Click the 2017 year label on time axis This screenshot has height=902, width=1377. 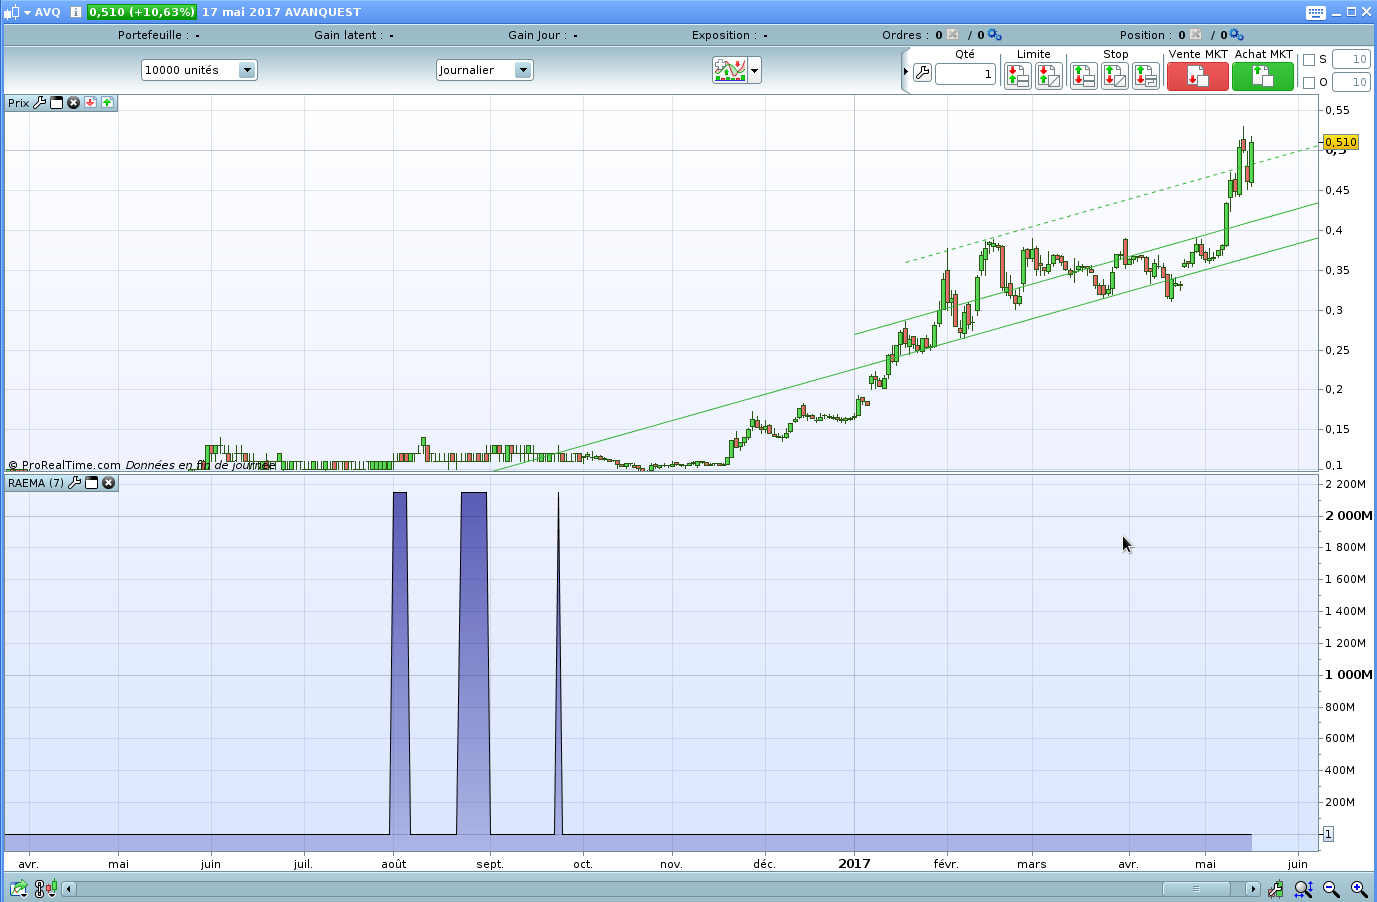[x=854, y=864]
